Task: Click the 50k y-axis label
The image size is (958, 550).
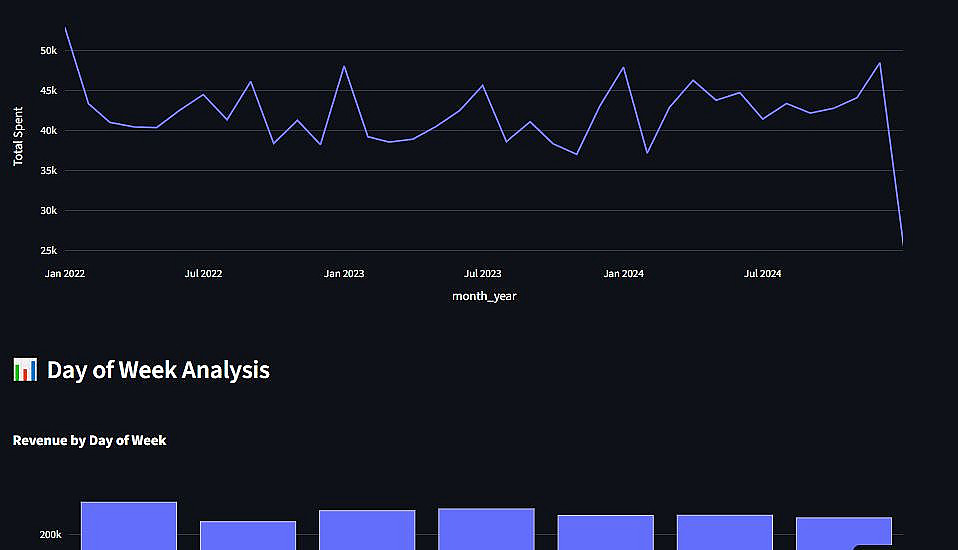Action: tap(49, 51)
